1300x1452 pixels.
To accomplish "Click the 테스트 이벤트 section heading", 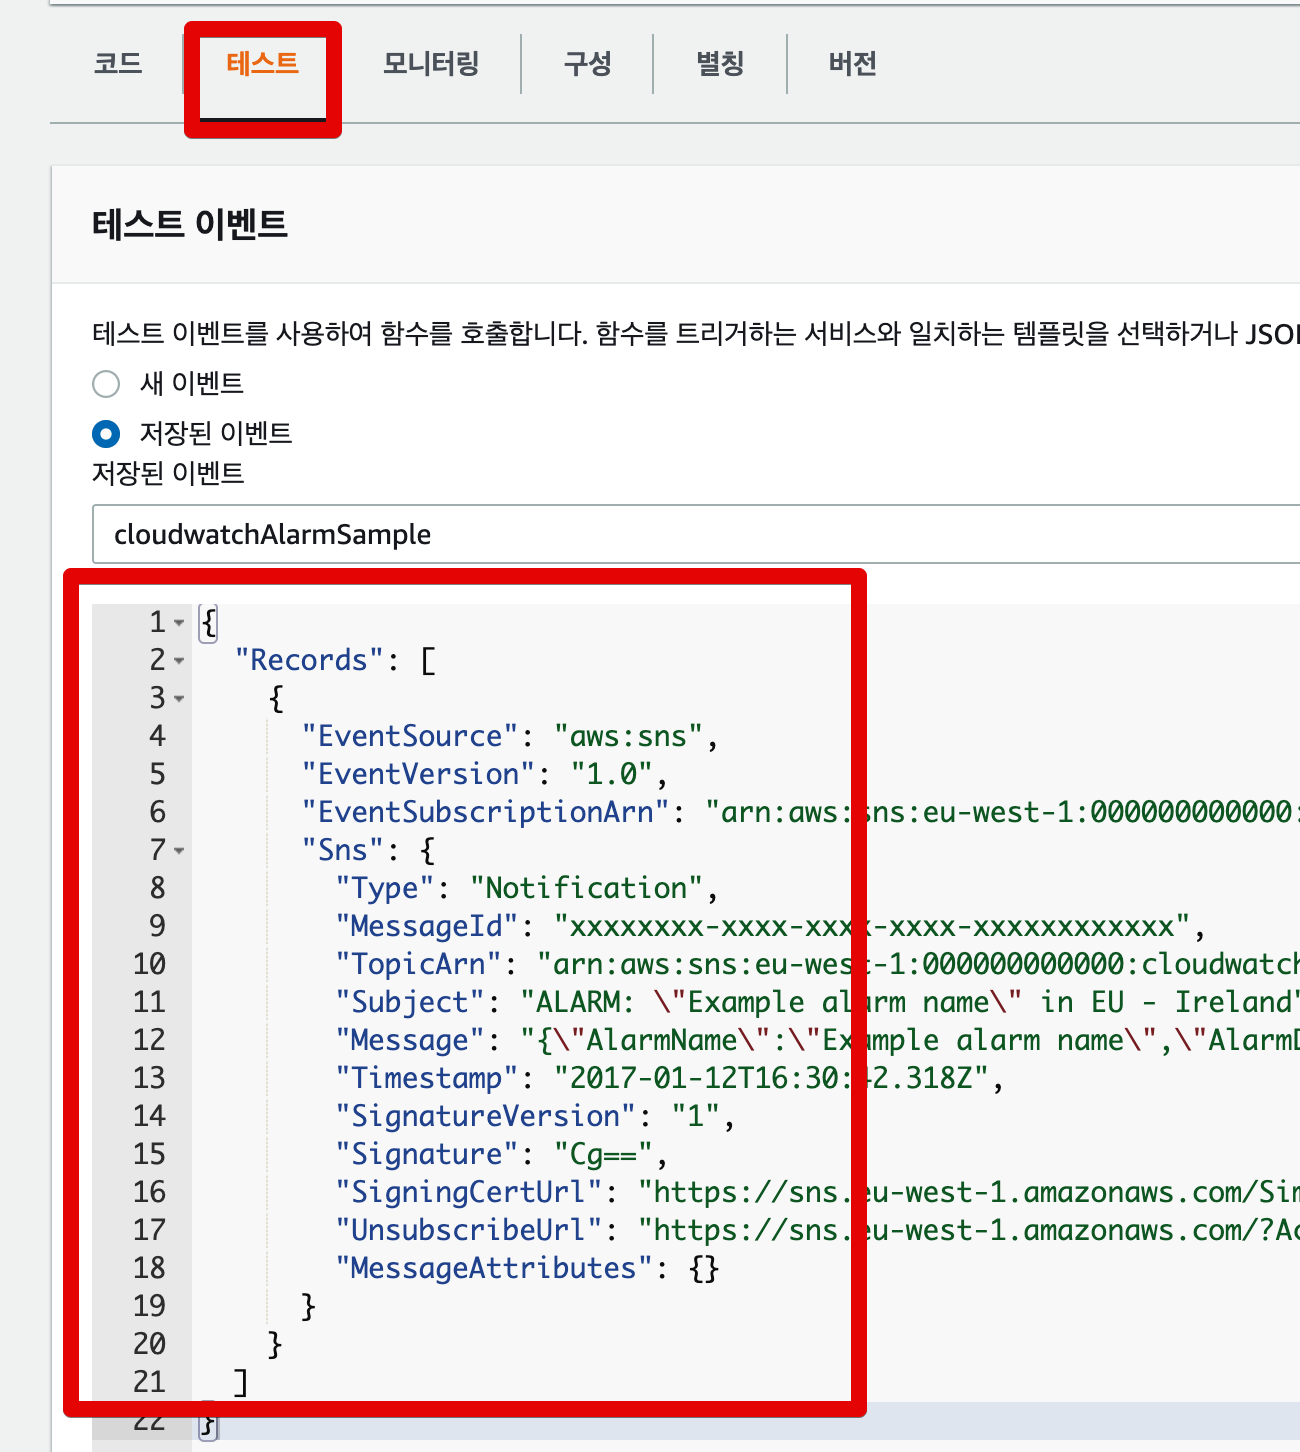I will pyautogui.click(x=190, y=223).
